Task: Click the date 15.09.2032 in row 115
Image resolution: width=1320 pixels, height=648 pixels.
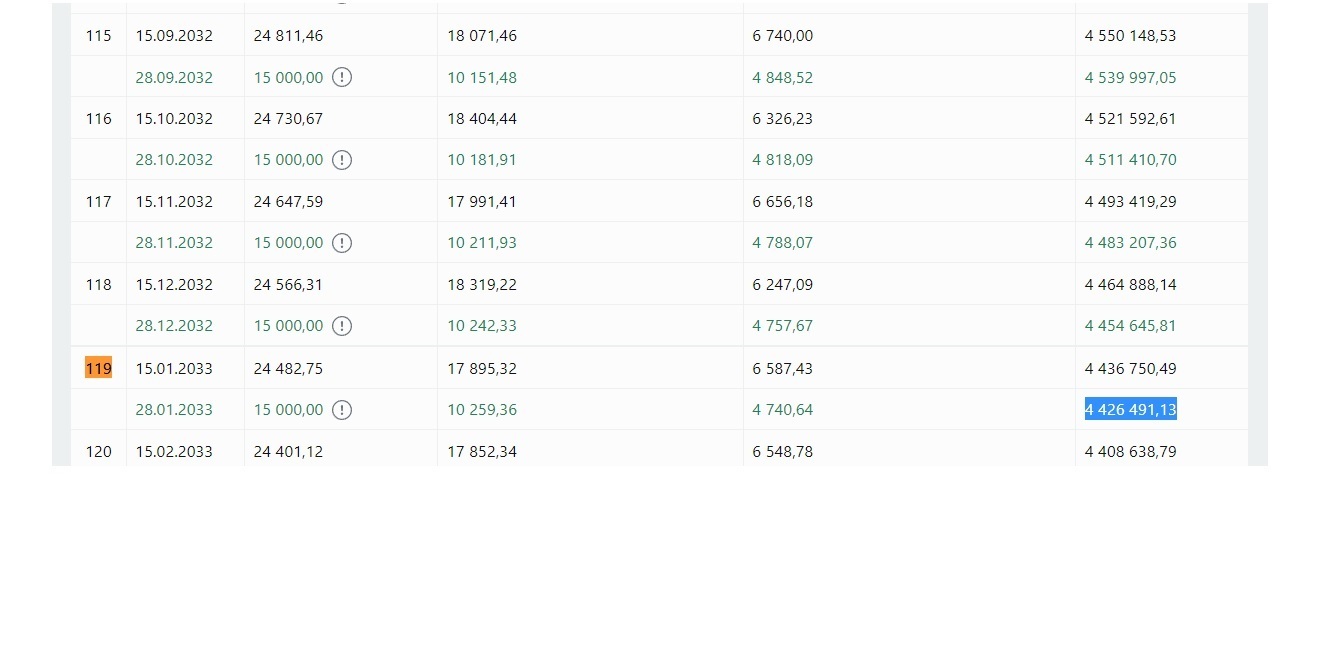Action: 174,36
